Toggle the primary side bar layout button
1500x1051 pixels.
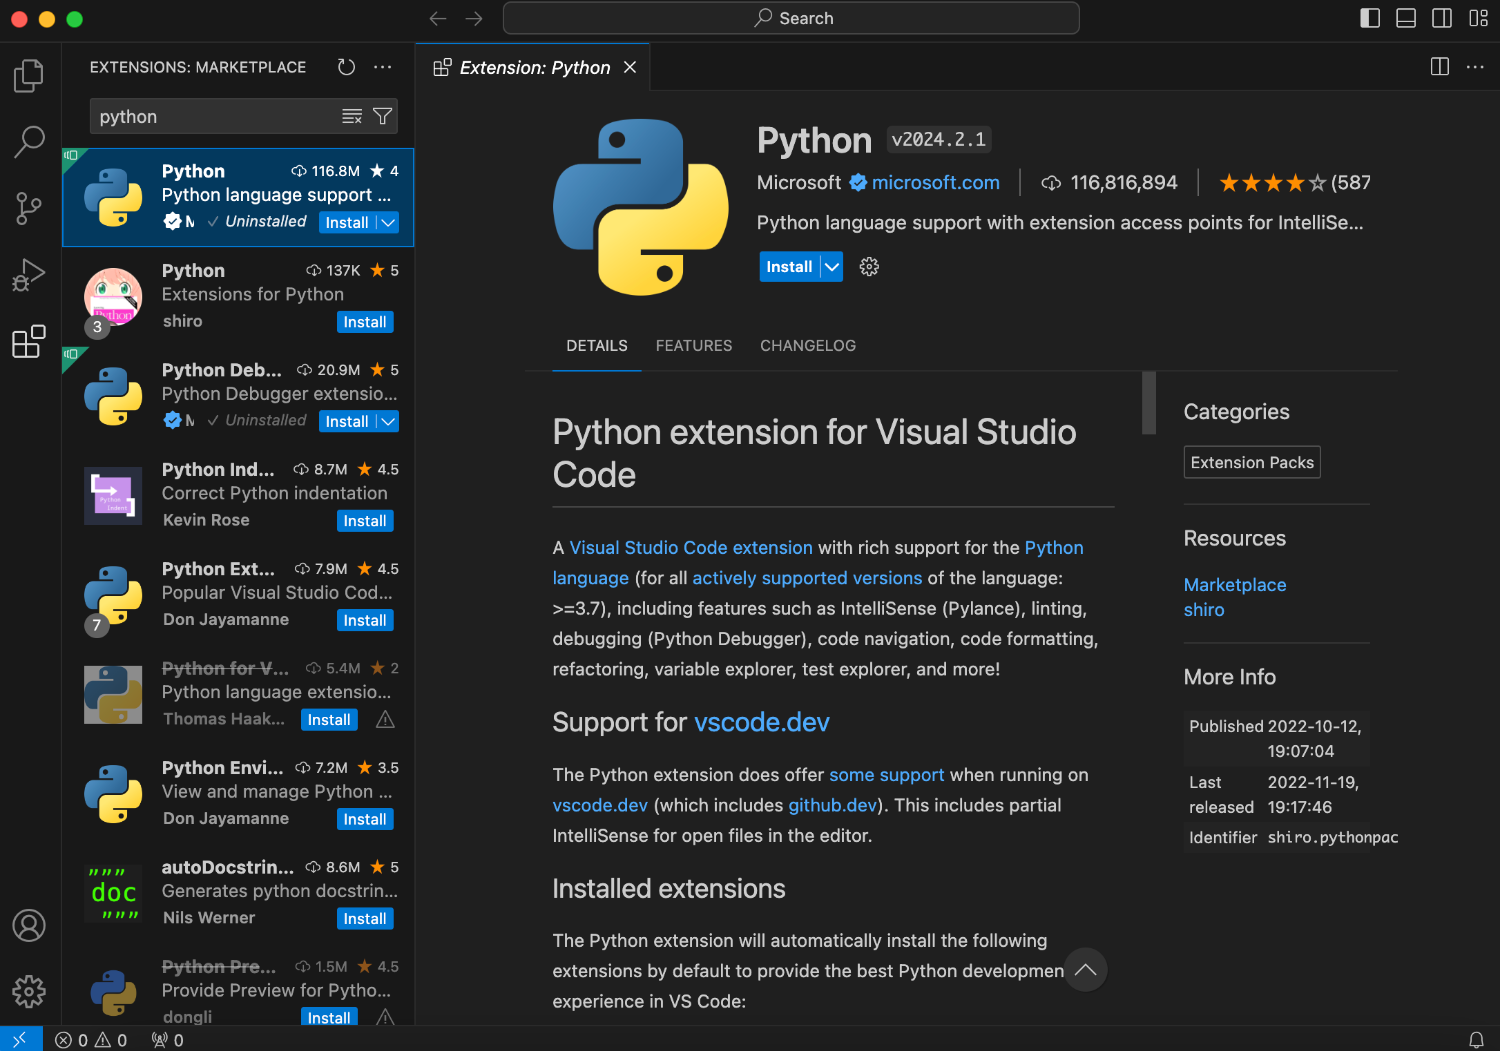[x=1370, y=18]
